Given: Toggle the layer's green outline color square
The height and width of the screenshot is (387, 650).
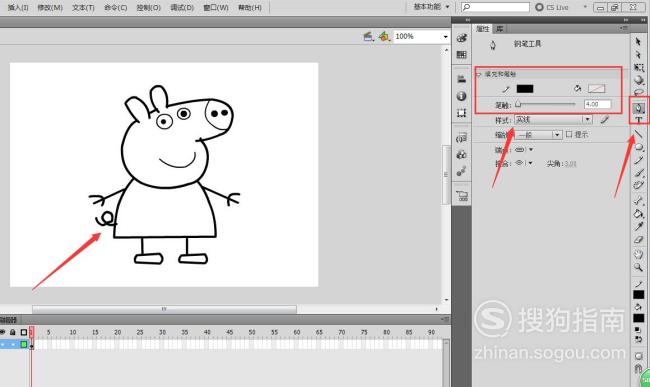Looking at the screenshot, I should (24, 344).
